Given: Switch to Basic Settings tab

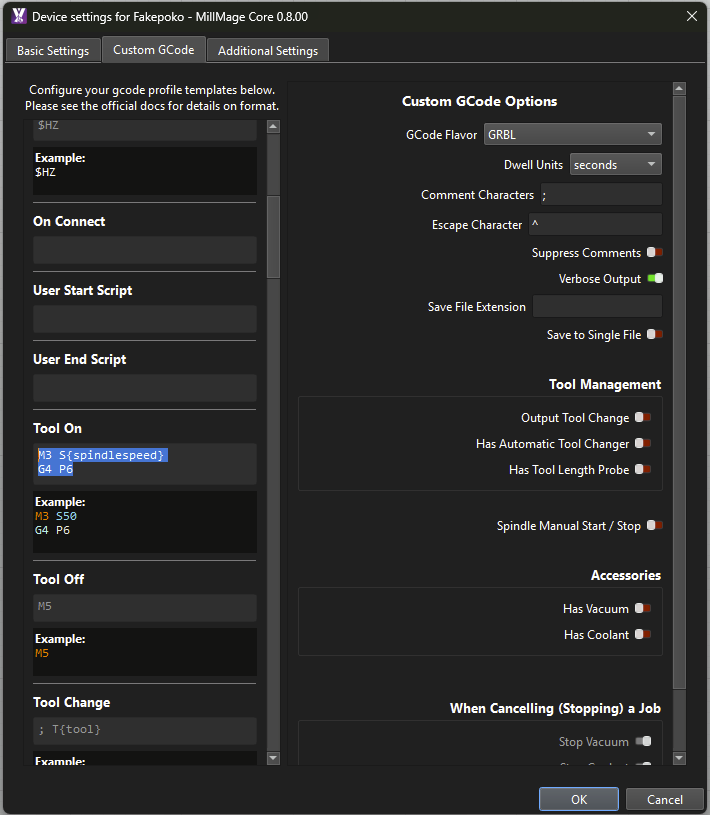Looking at the screenshot, I should [x=53, y=51].
